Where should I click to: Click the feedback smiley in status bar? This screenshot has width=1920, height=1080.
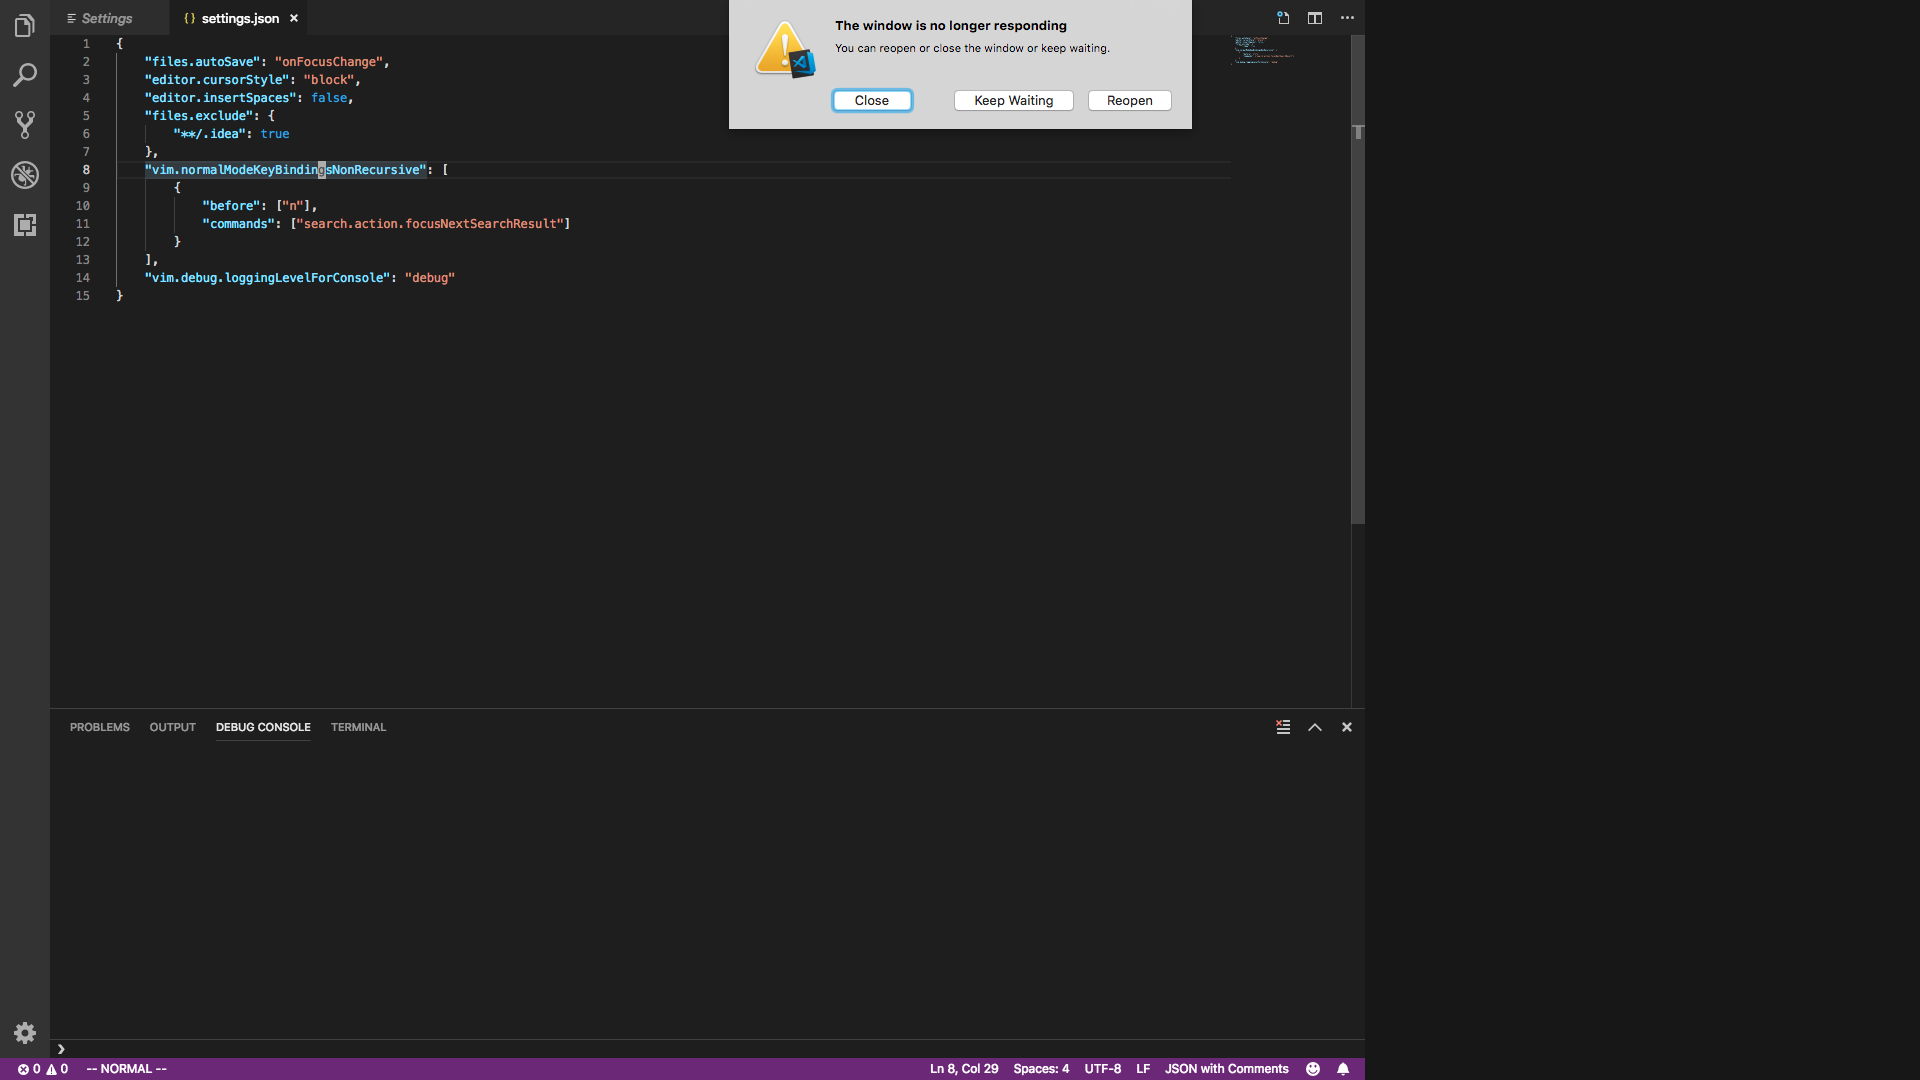point(1313,1068)
